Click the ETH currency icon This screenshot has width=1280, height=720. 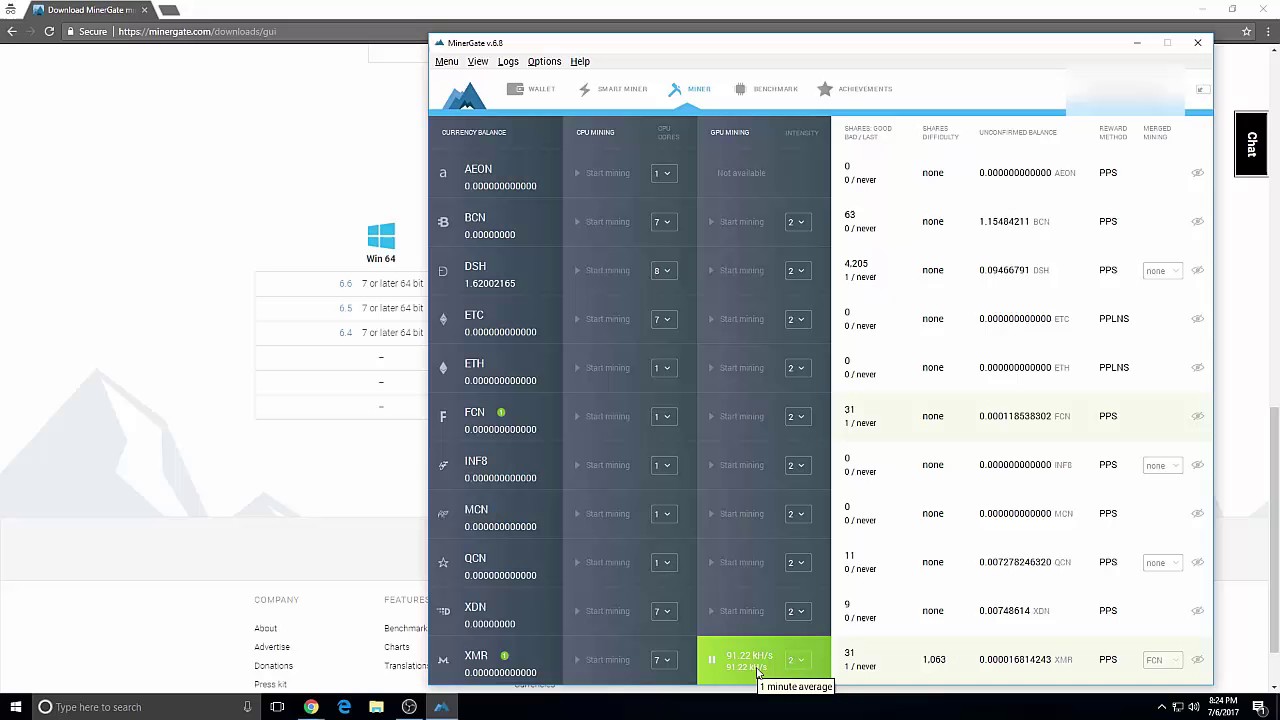pos(443,368)
